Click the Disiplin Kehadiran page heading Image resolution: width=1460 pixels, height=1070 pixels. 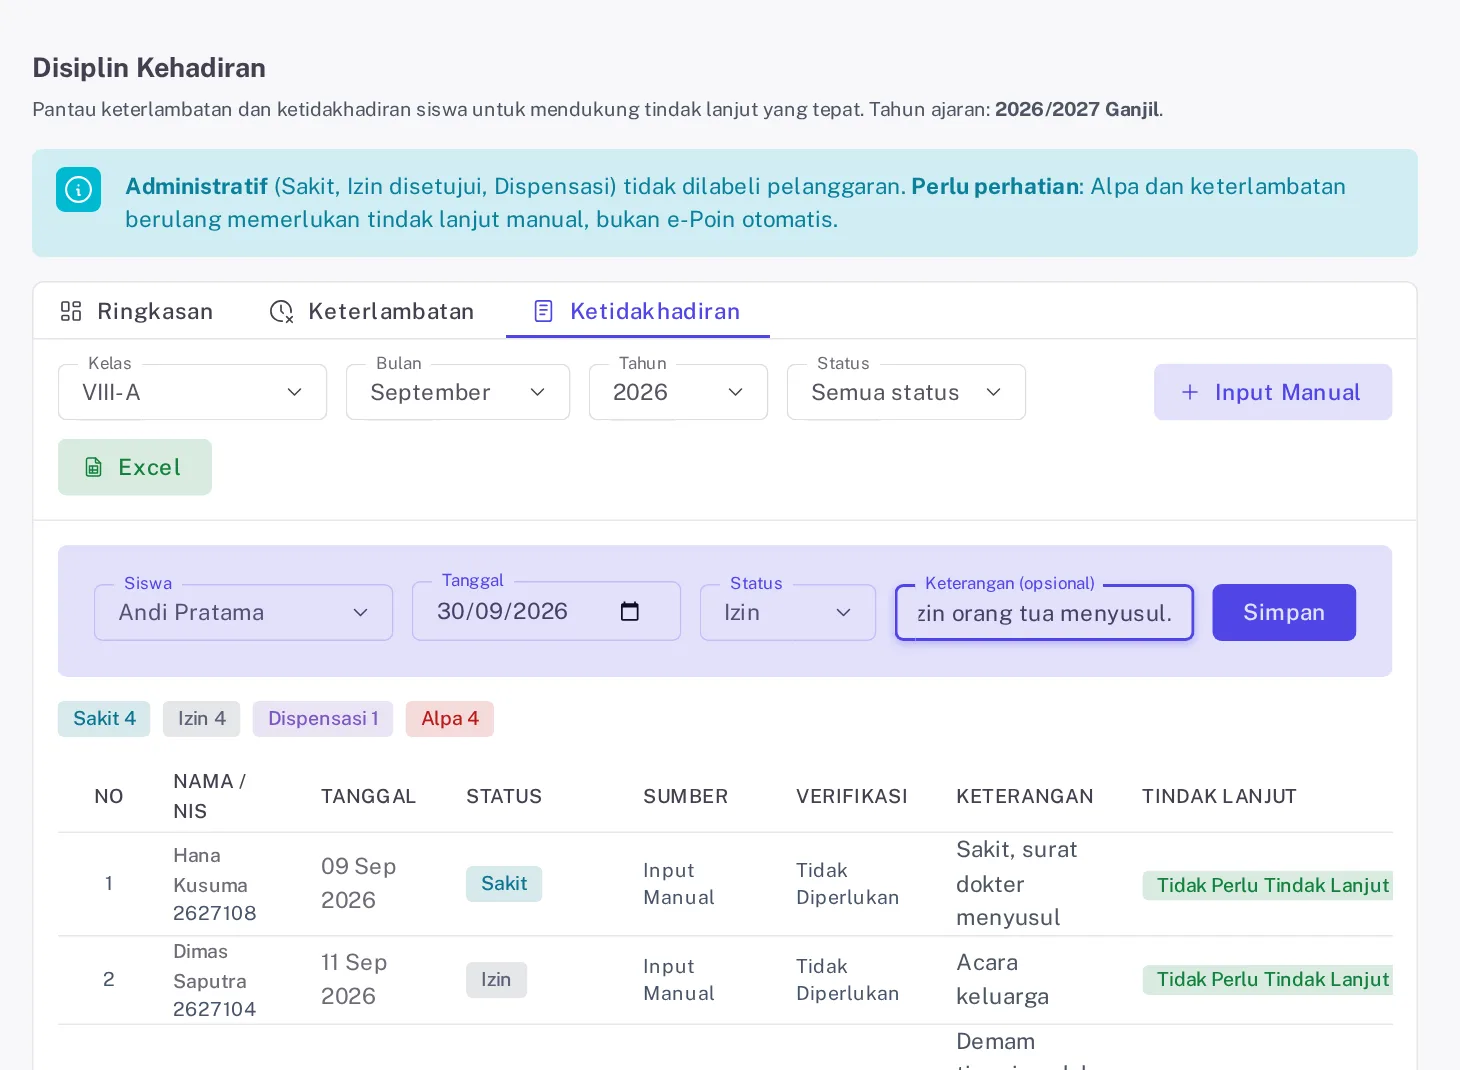(x=149, y=68)
